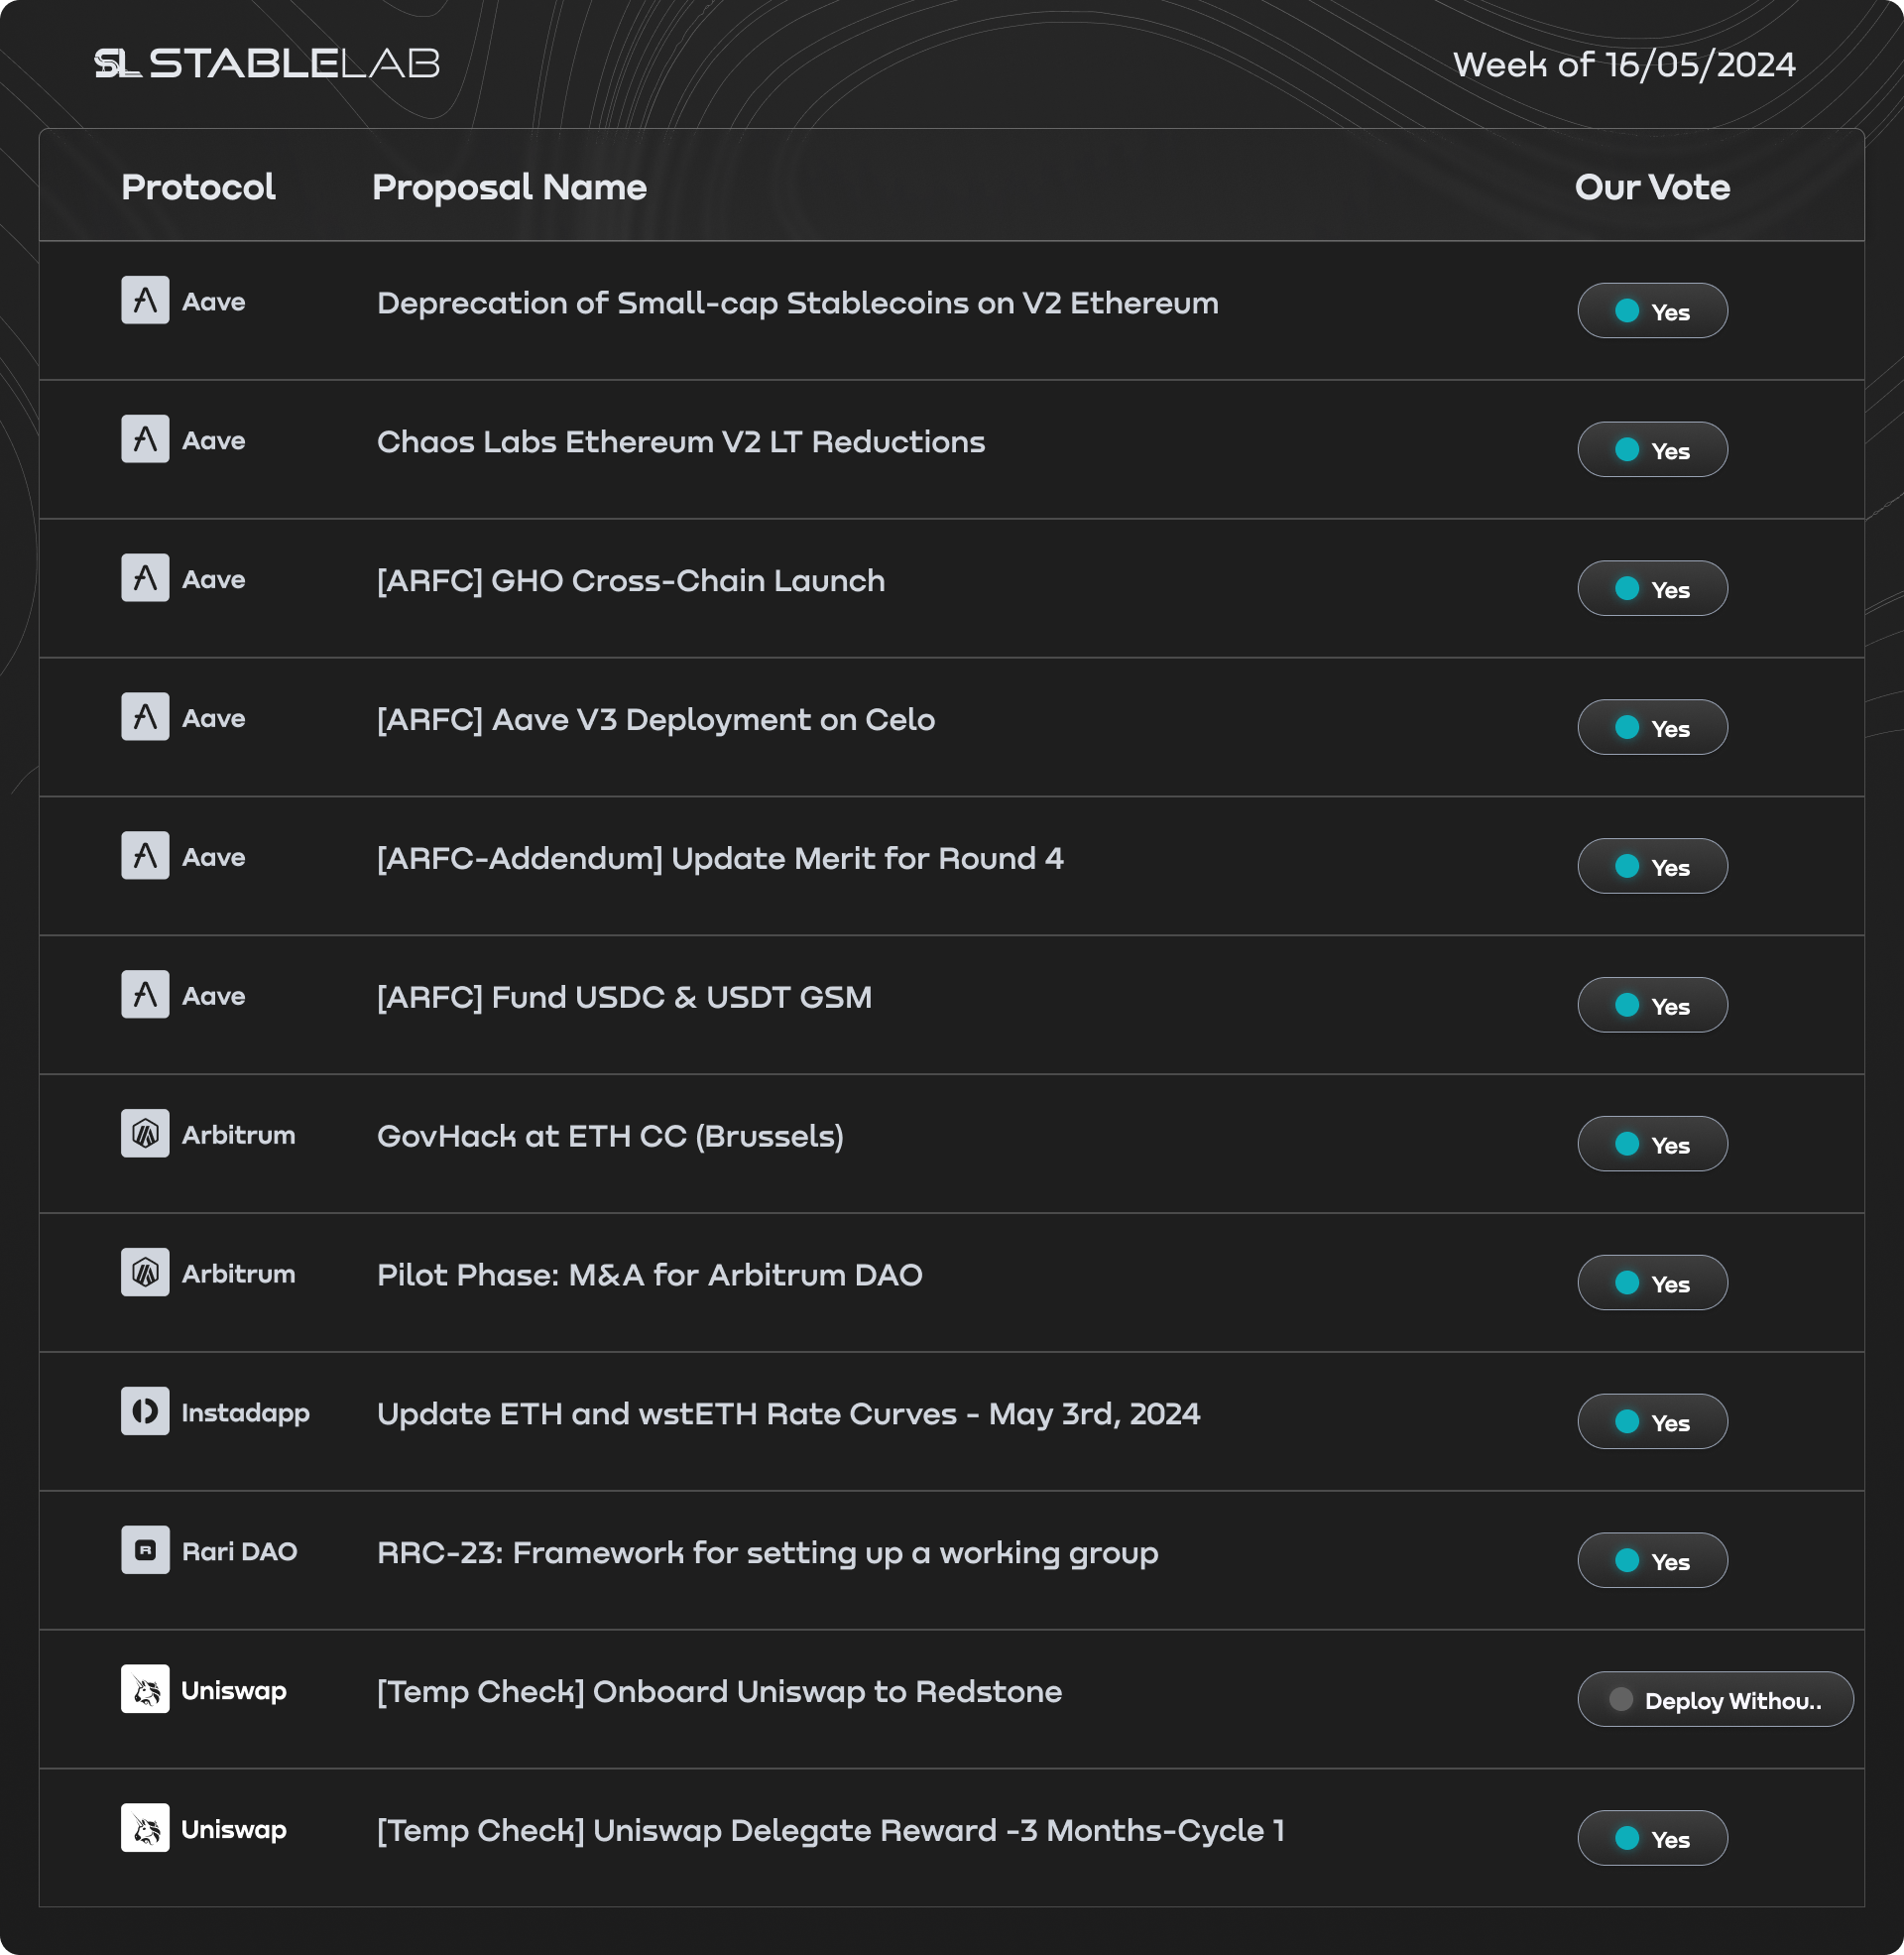Click the 'Instadapp' protocol name
This screenshot has width=1904, height=1955.
245,1413
